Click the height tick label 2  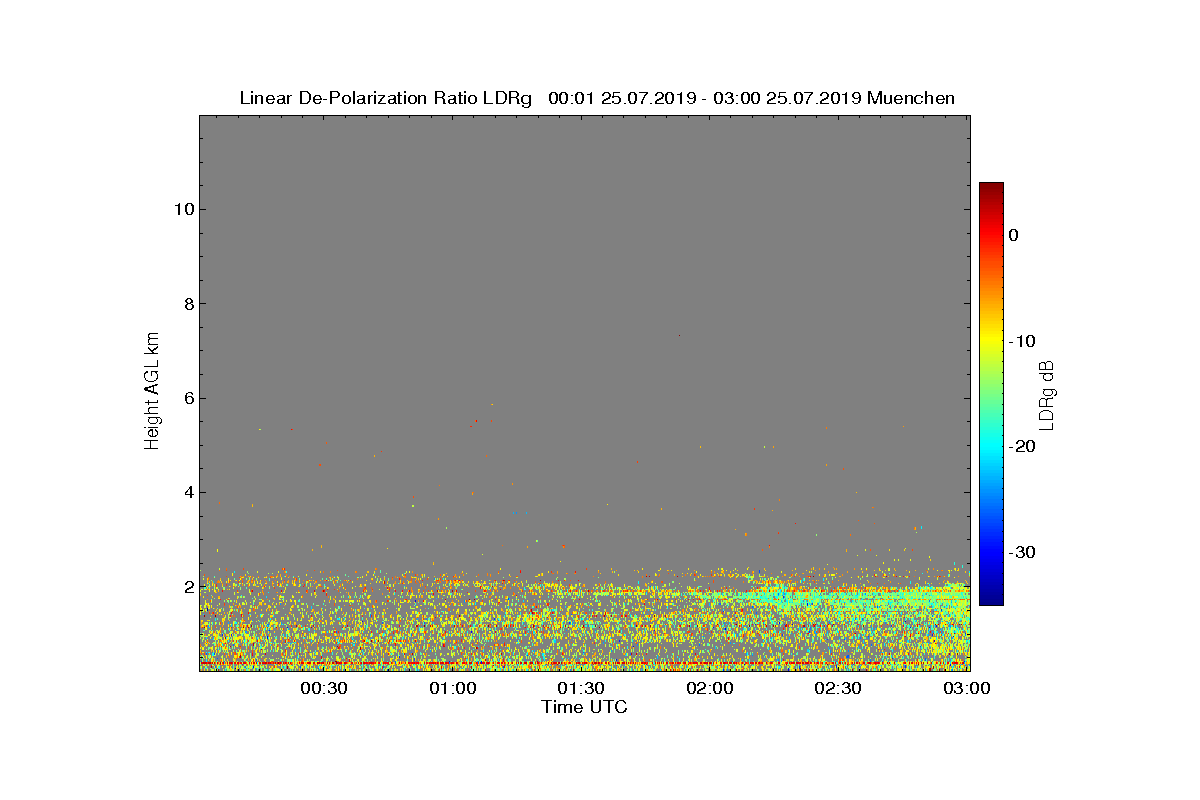click(x=187, y=587)
